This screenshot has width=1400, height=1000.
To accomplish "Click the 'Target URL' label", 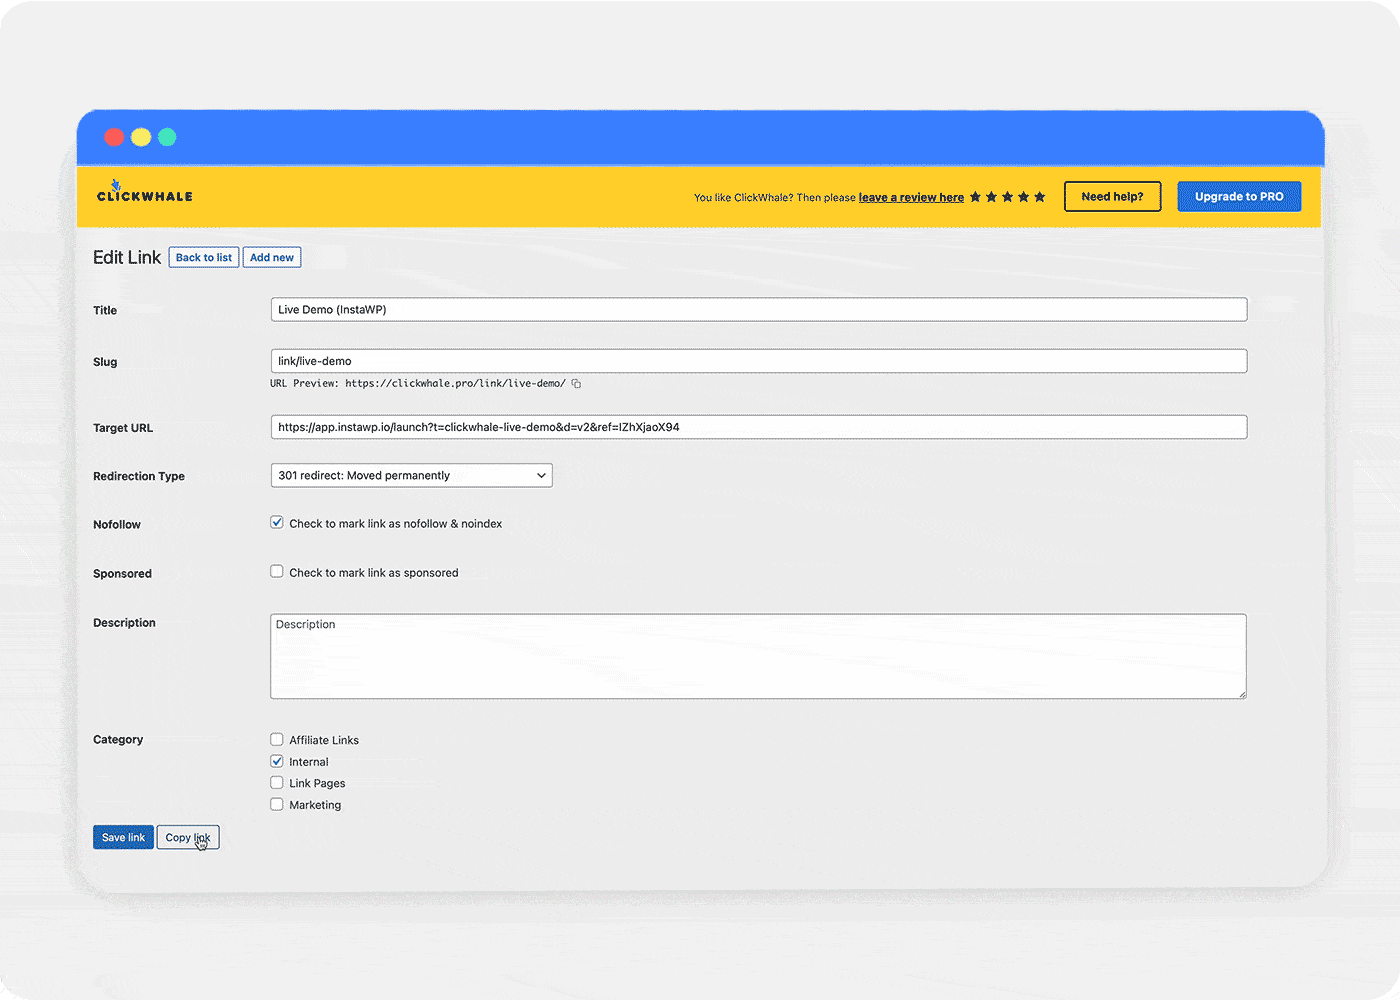I will tap(123, 428).
